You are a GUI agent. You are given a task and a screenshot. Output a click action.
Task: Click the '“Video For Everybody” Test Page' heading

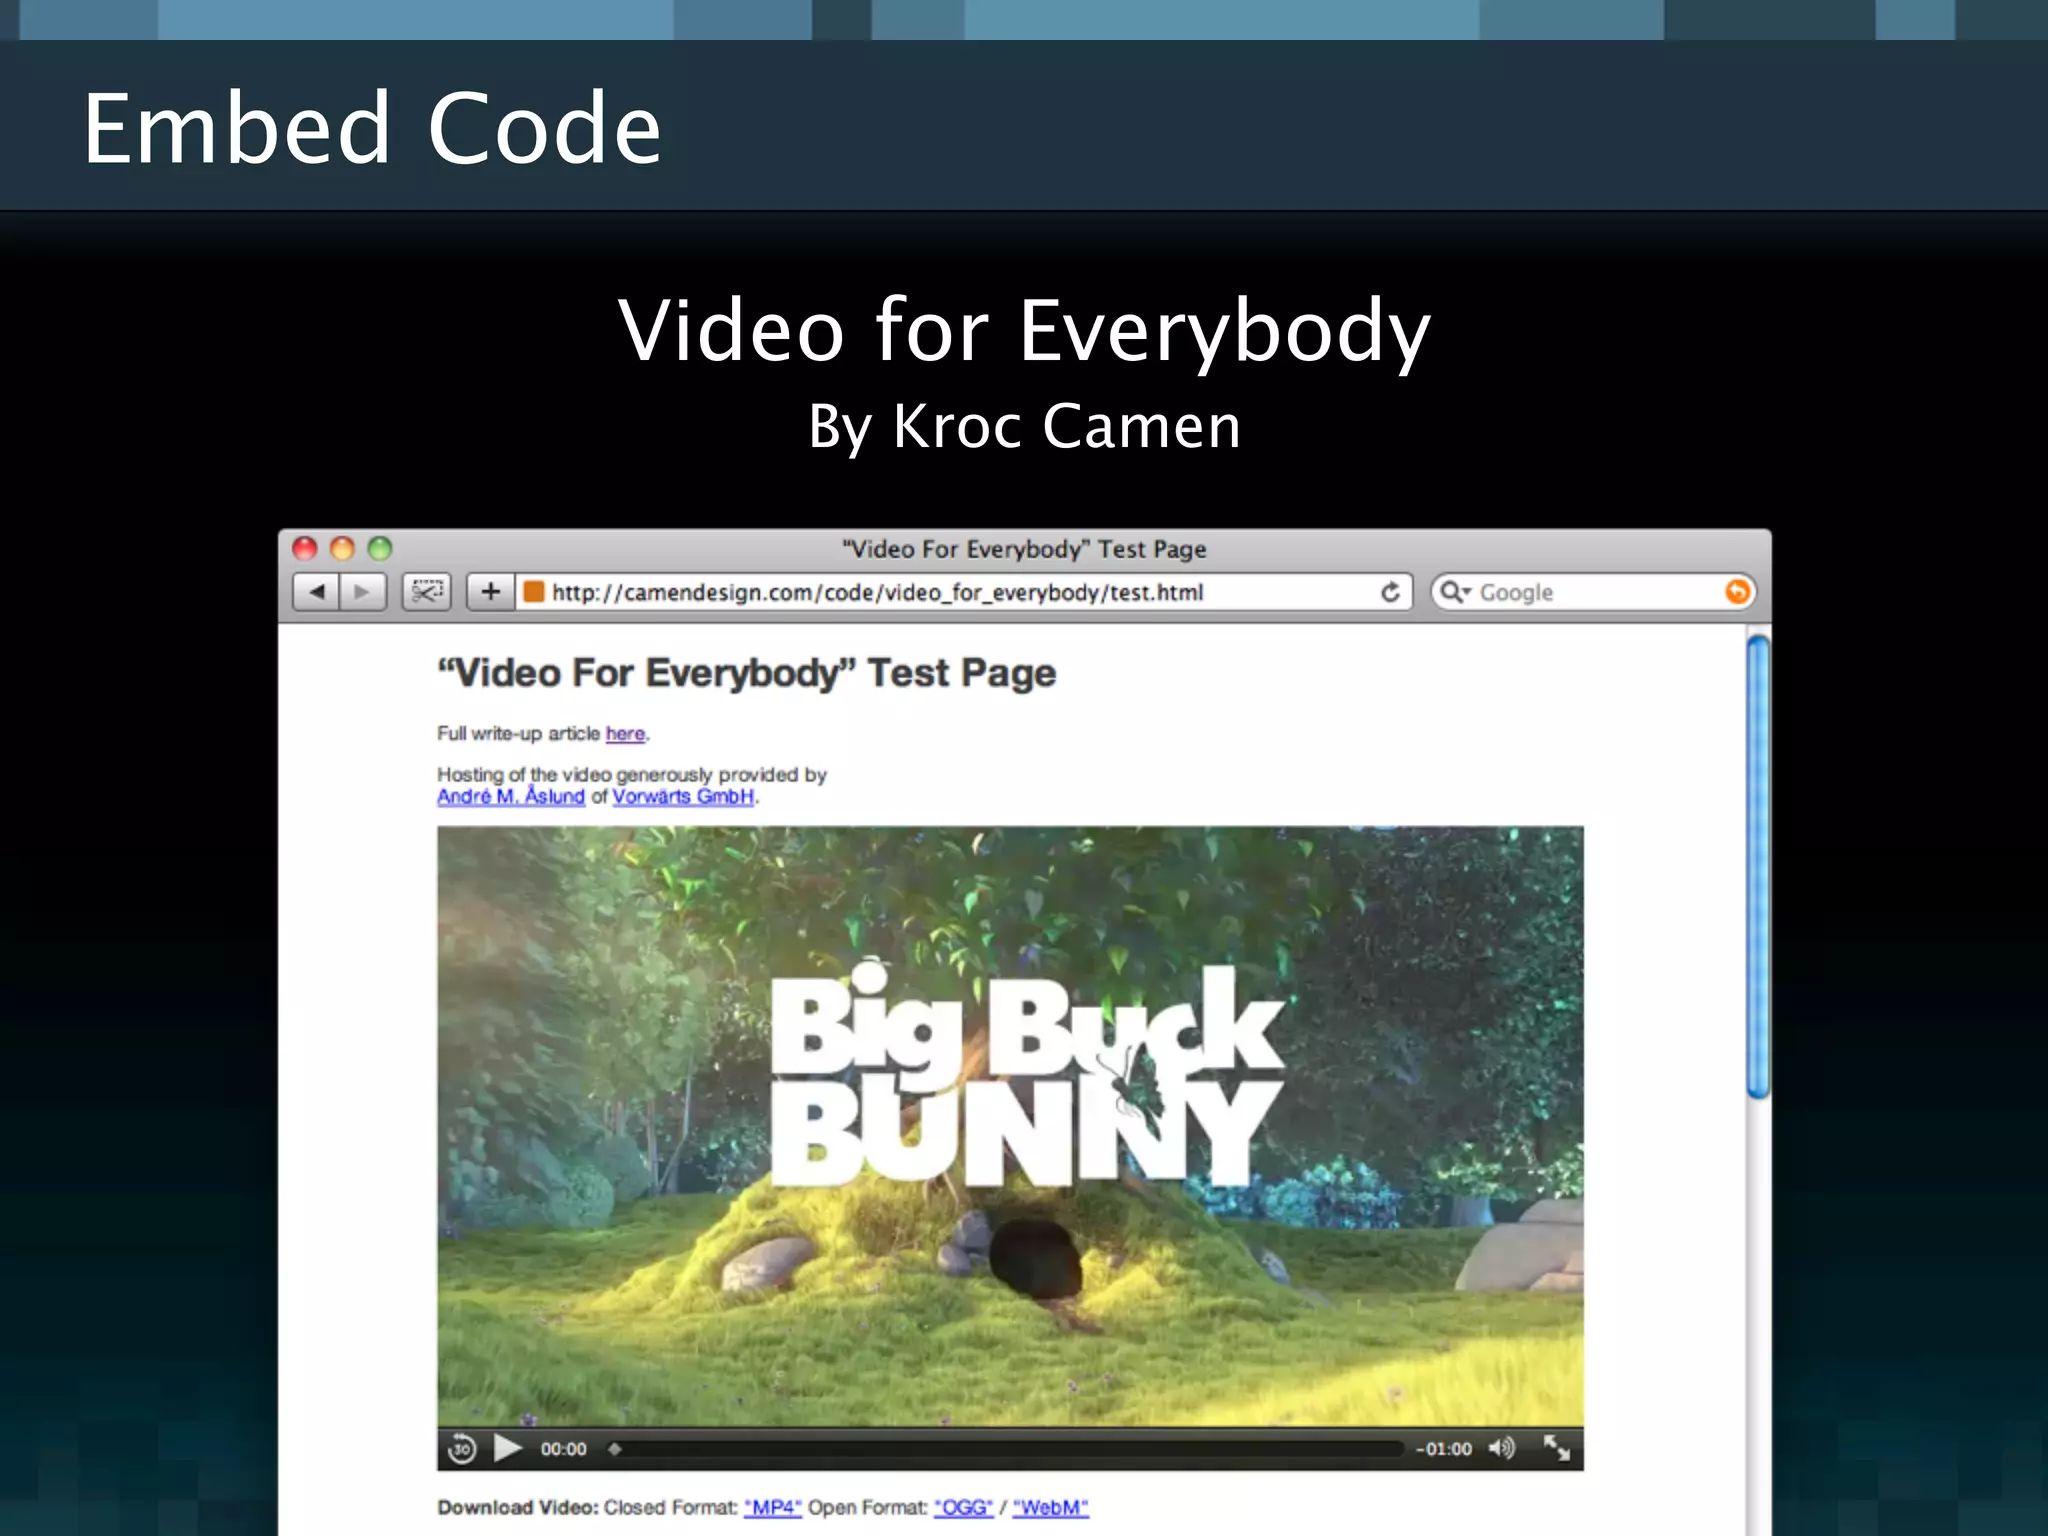pyautogui.click(x=746, y=673)
